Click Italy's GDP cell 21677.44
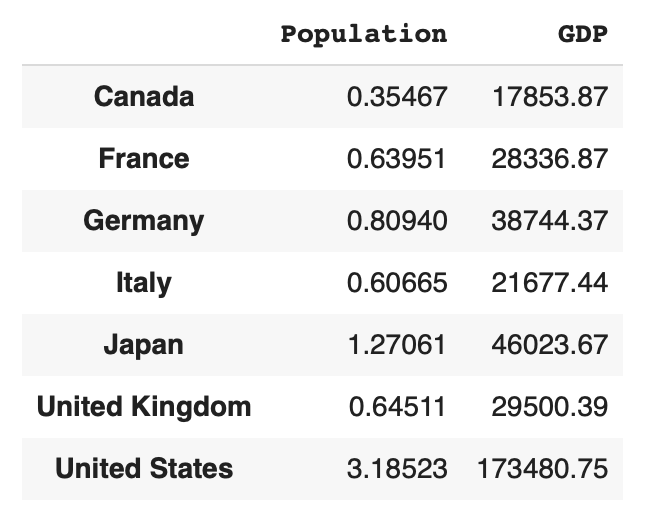Image resolution: width=646 pixels, height=516 pixels. [549, 283]
